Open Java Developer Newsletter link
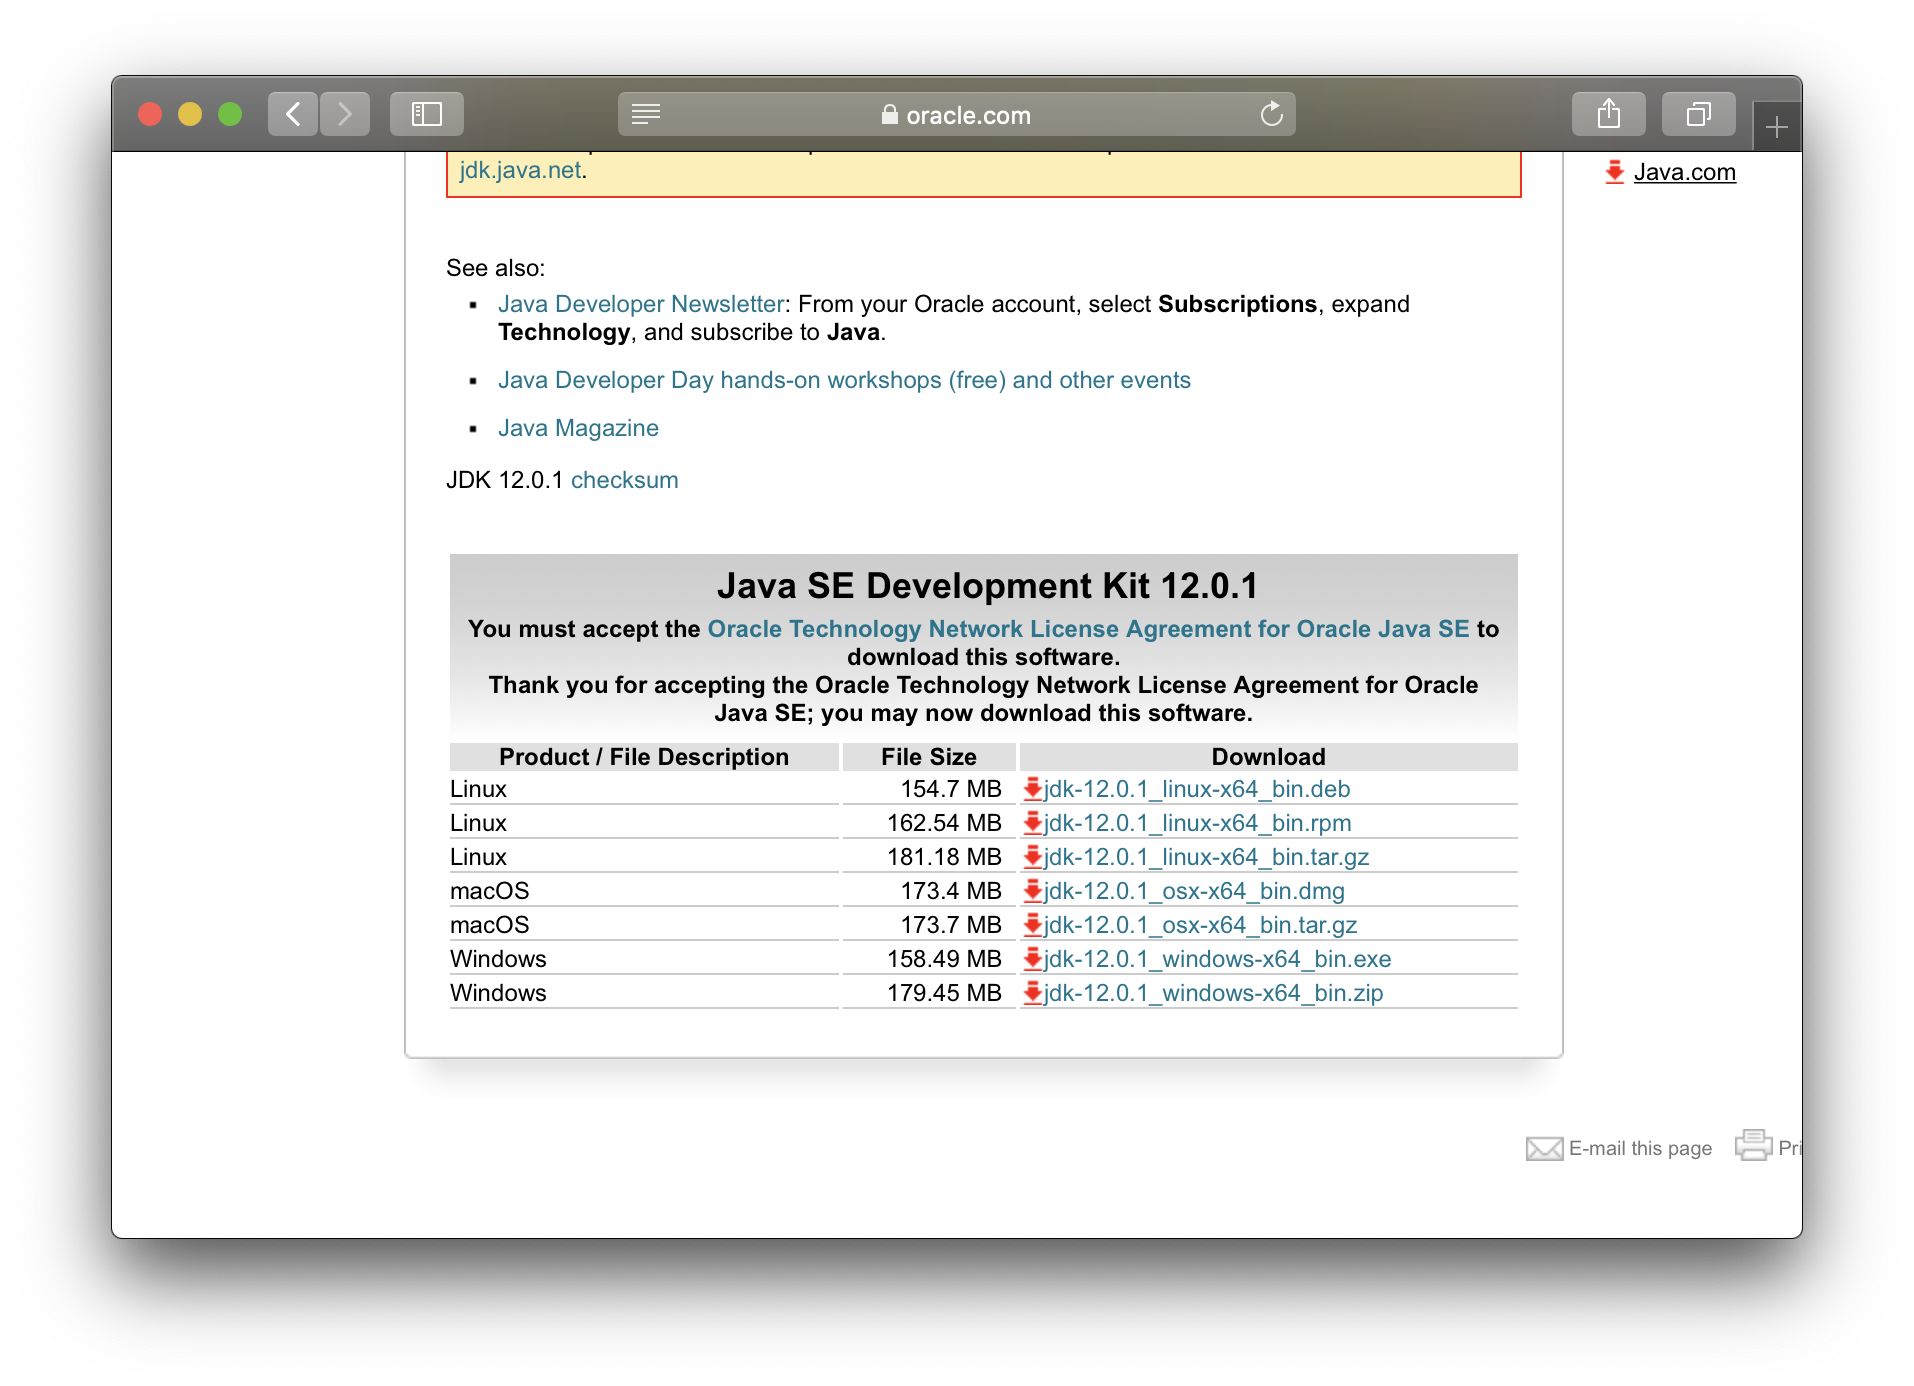Screen dimensions: 1914x1386 click(641, 304)
